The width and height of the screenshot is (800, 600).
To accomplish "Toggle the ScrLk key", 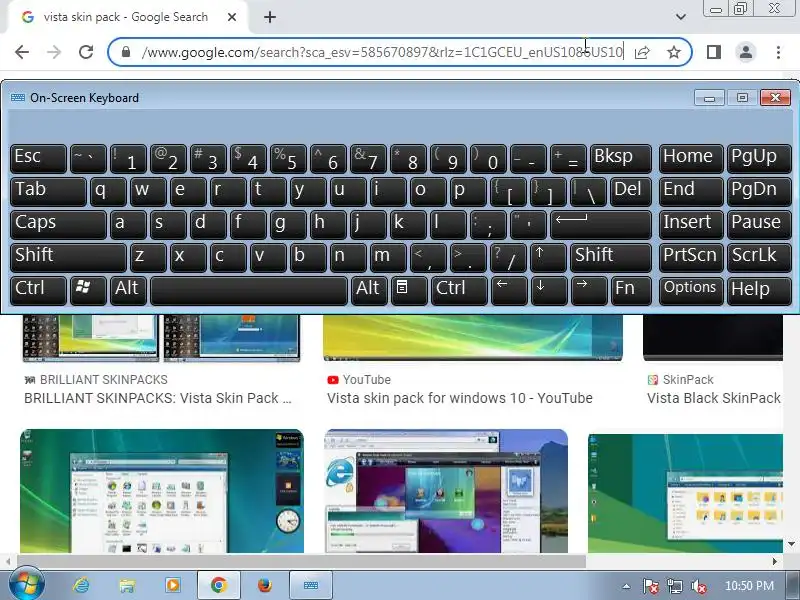I will click(x=759, y=258).
